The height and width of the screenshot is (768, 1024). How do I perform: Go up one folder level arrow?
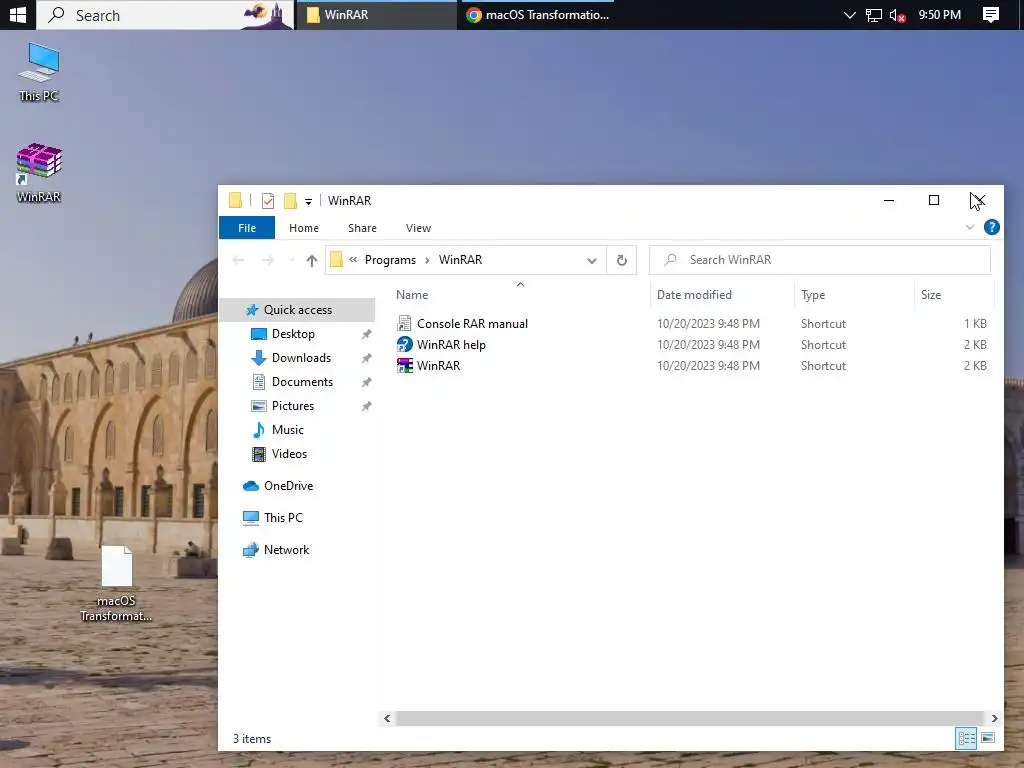(x=312, y=261)
